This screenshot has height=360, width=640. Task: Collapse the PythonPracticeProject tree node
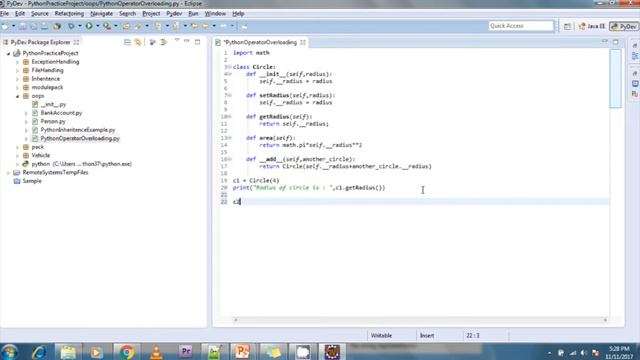pos(8,53)
